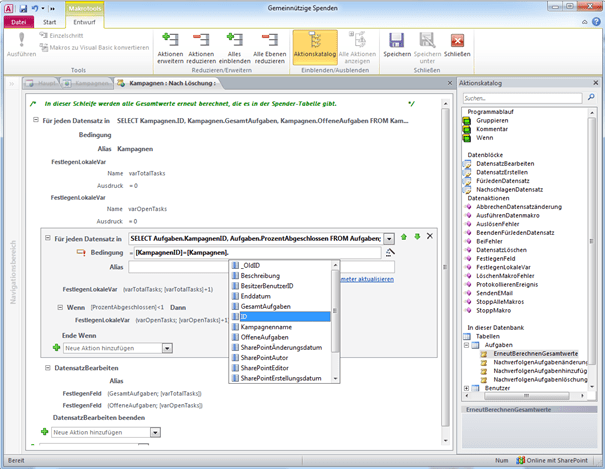The width and height of the screenshot is (605, 469).
Task: Click Aktionen erweitern icon
Action: click(x=170, y=40)
